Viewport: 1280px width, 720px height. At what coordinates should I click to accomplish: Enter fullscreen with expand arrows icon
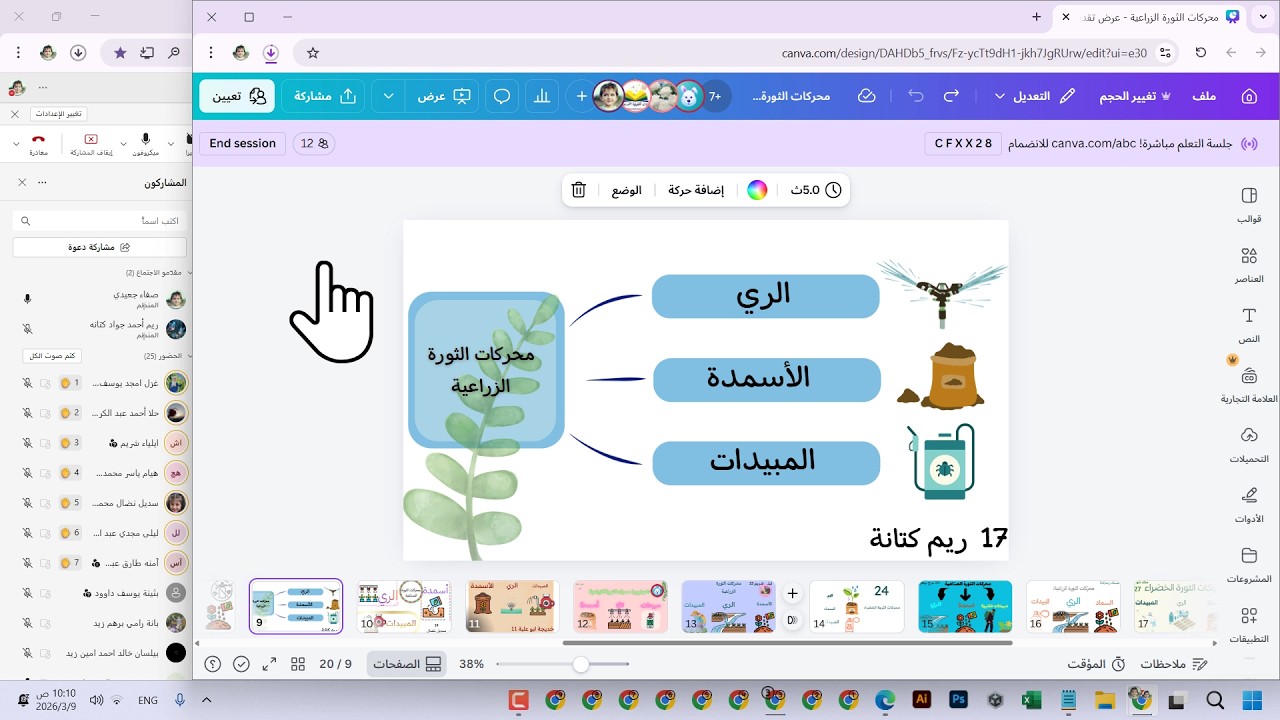(269, 664)
